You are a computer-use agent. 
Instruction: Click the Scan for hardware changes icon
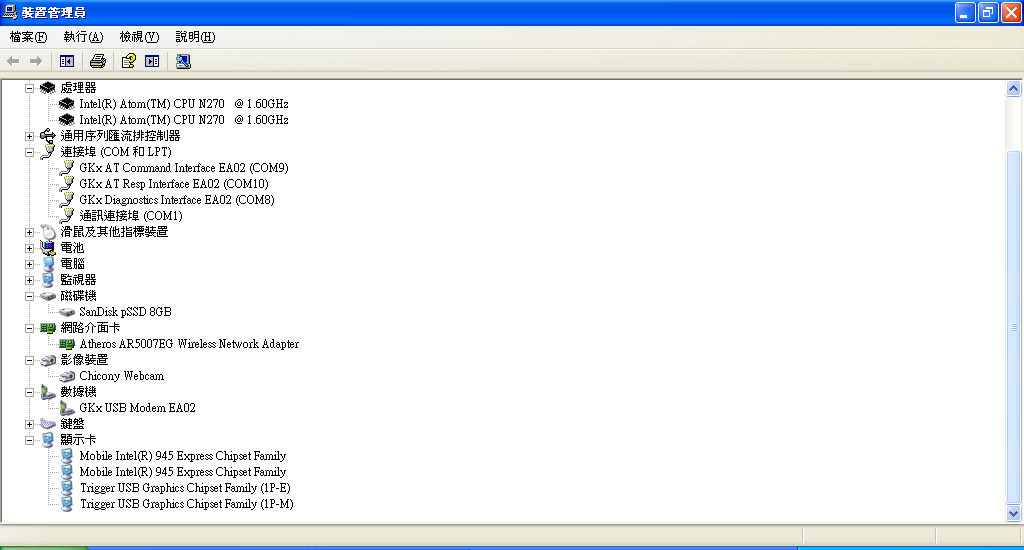[x=184, y=61]
